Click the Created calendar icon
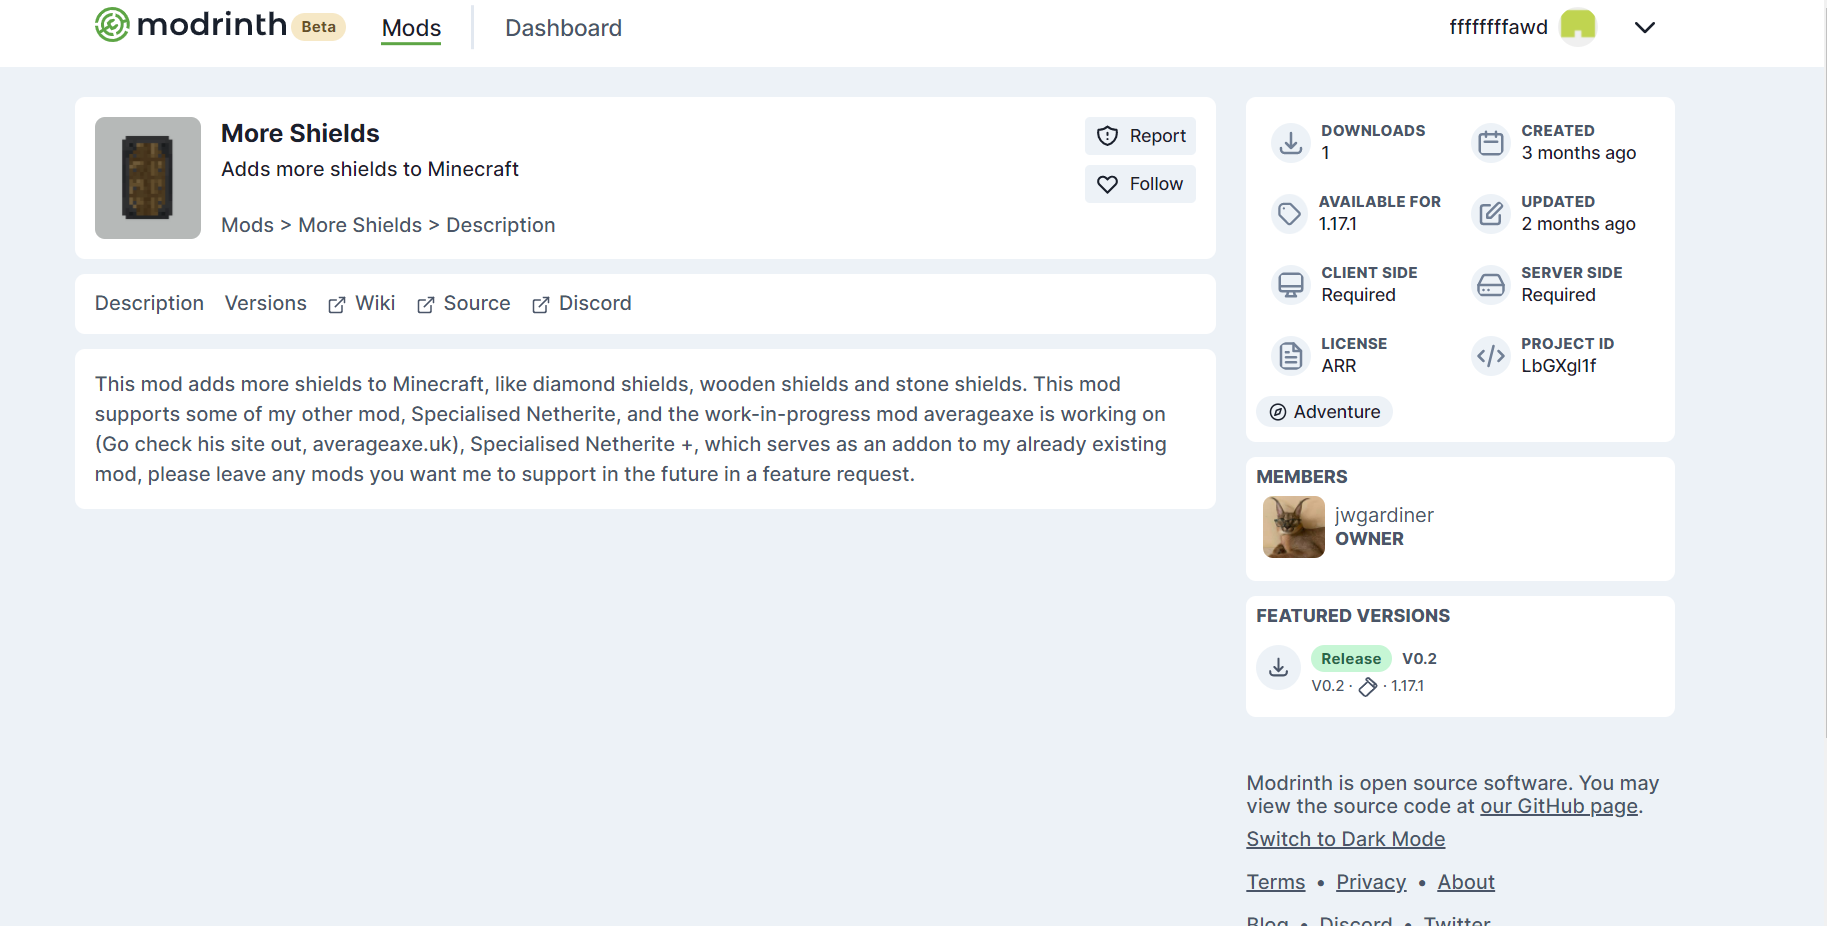The image size is (1827, 926). (x=1490, y=142)
